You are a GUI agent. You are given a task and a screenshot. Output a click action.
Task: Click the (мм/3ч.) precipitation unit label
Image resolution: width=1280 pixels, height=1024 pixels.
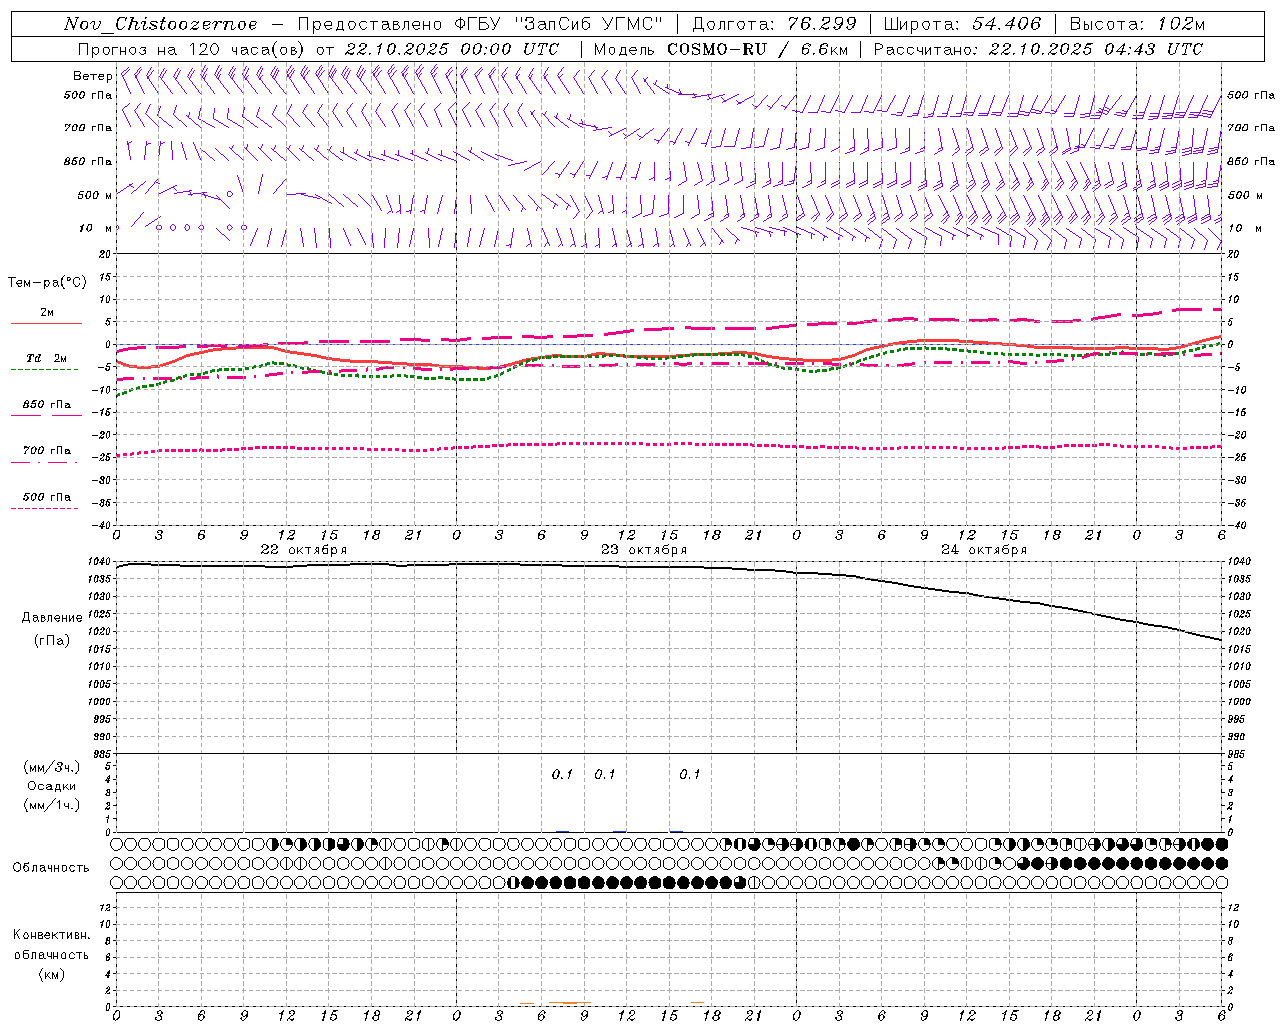click(x=52, y=768)
